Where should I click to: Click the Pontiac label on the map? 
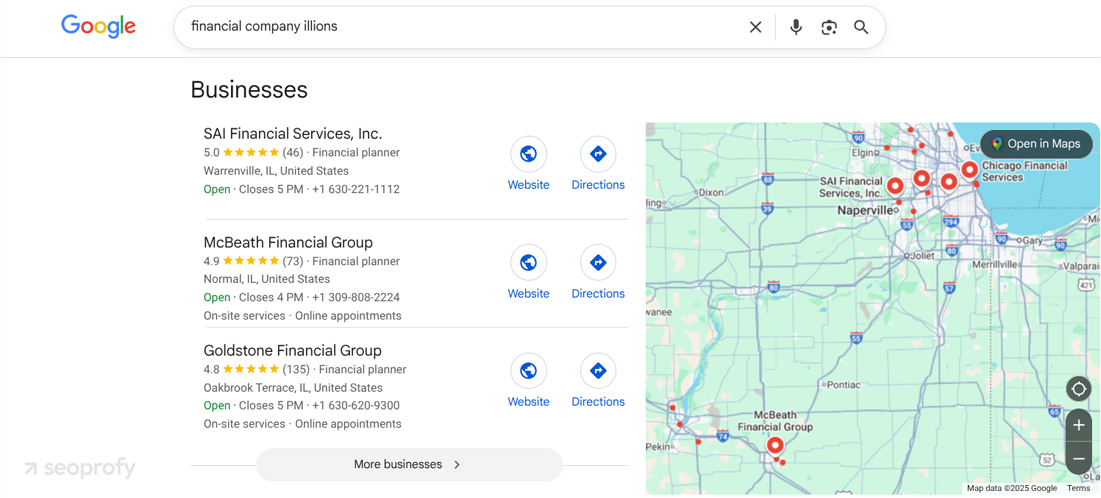pos(843,385)
